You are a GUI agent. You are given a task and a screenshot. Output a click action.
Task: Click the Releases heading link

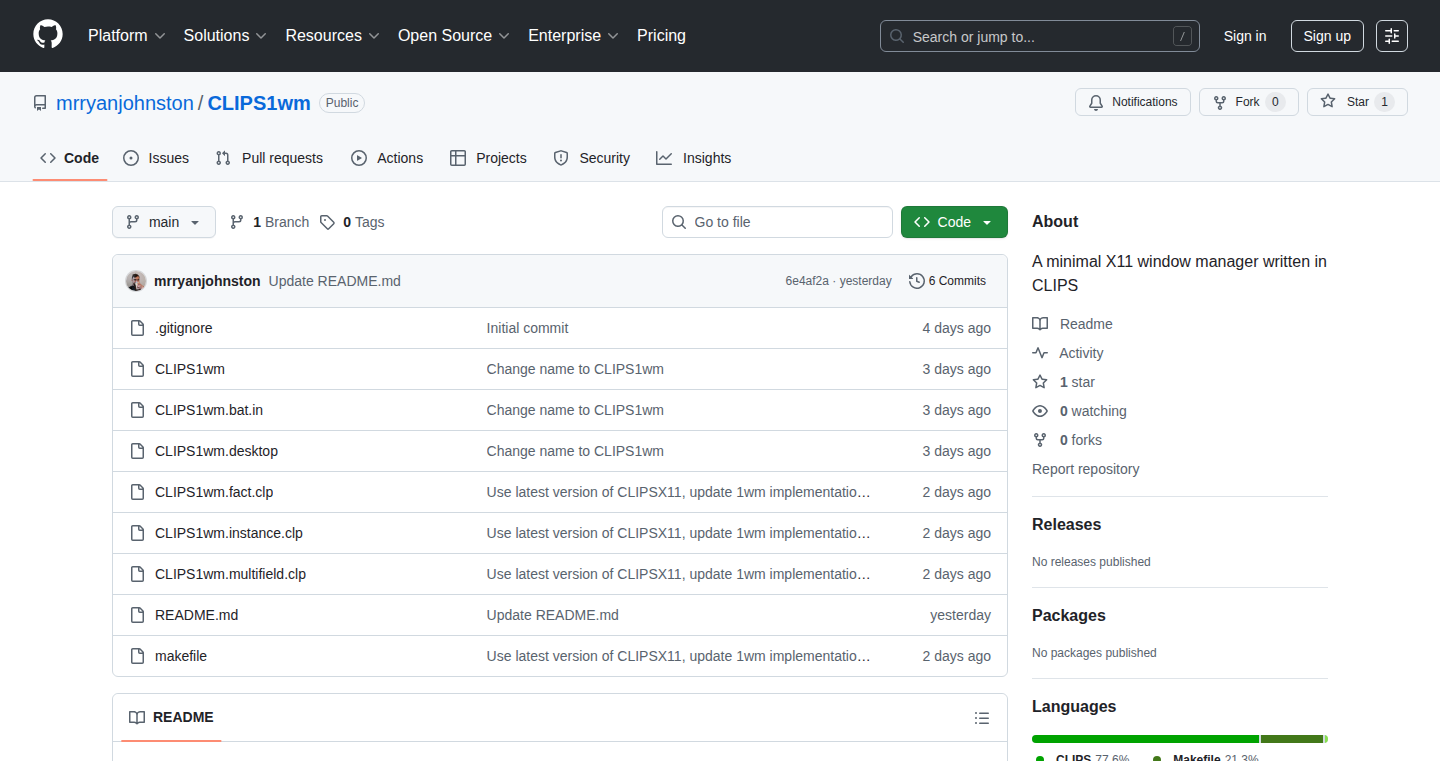1066,525
